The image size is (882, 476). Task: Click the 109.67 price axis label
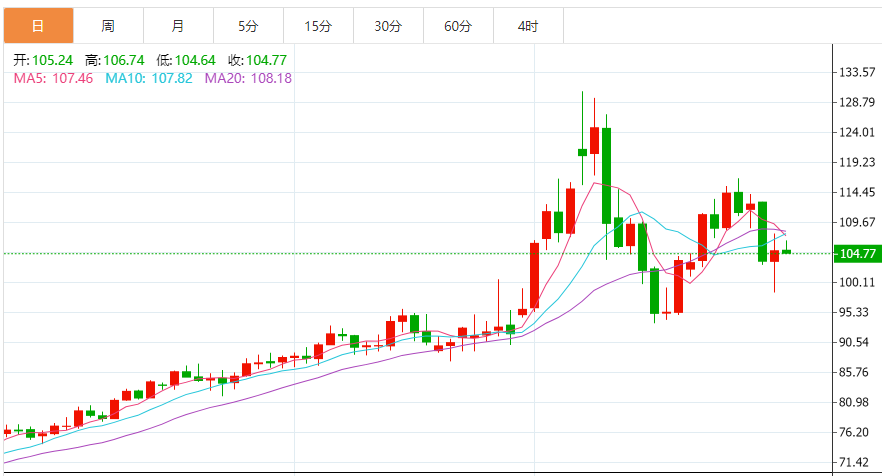pyautogui.click(x=857, y=222)
